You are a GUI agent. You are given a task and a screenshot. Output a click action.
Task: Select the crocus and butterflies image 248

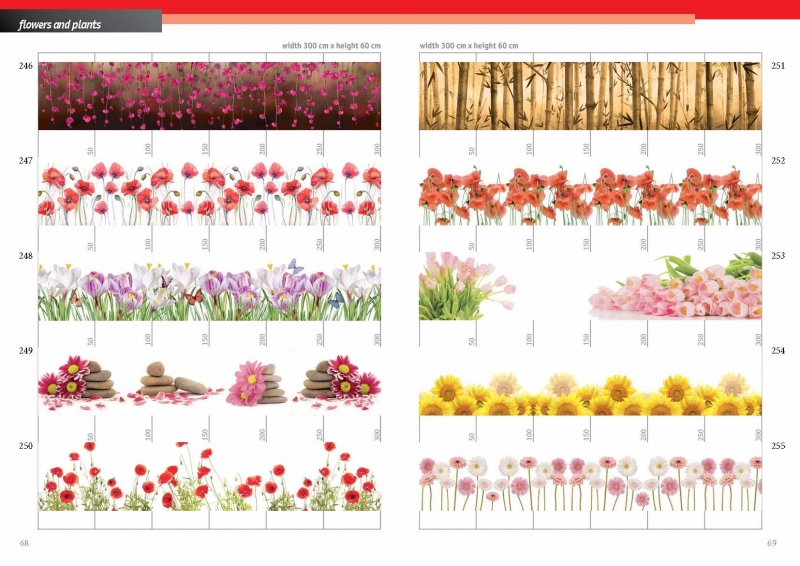click(209, 290)
